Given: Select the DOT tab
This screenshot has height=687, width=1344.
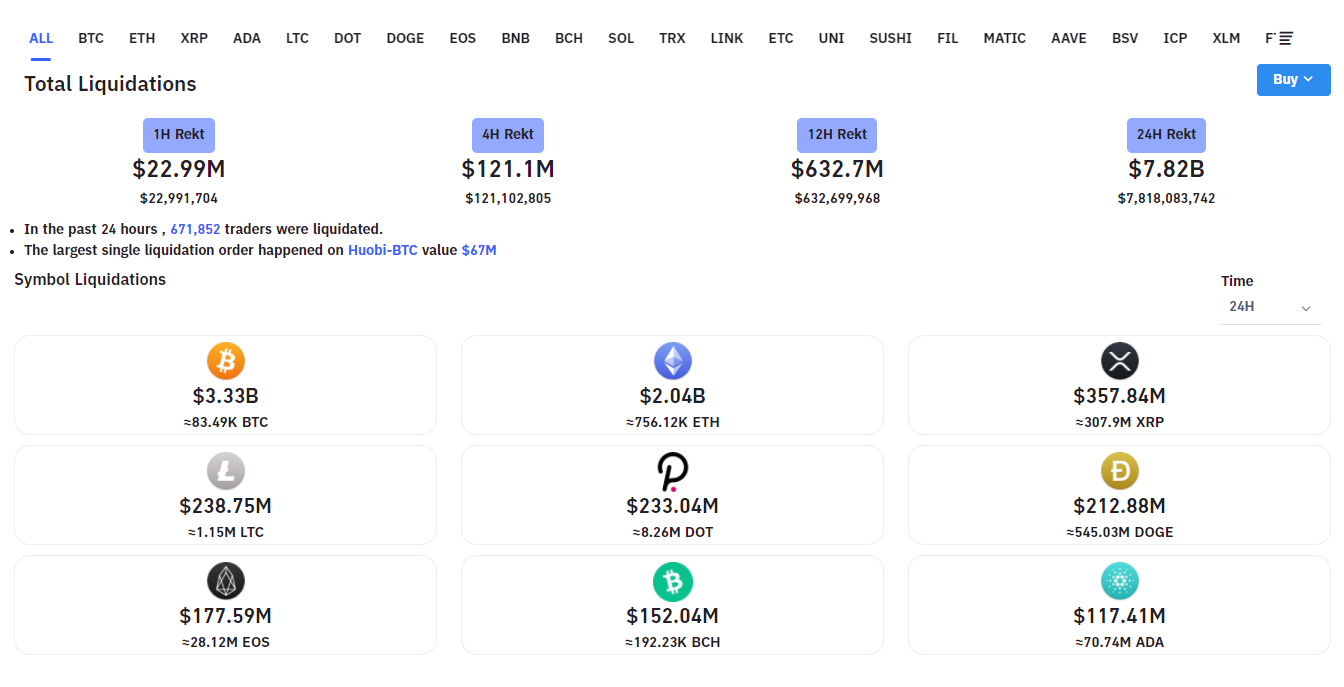Looking at the screenshot, I should (348, 38).
